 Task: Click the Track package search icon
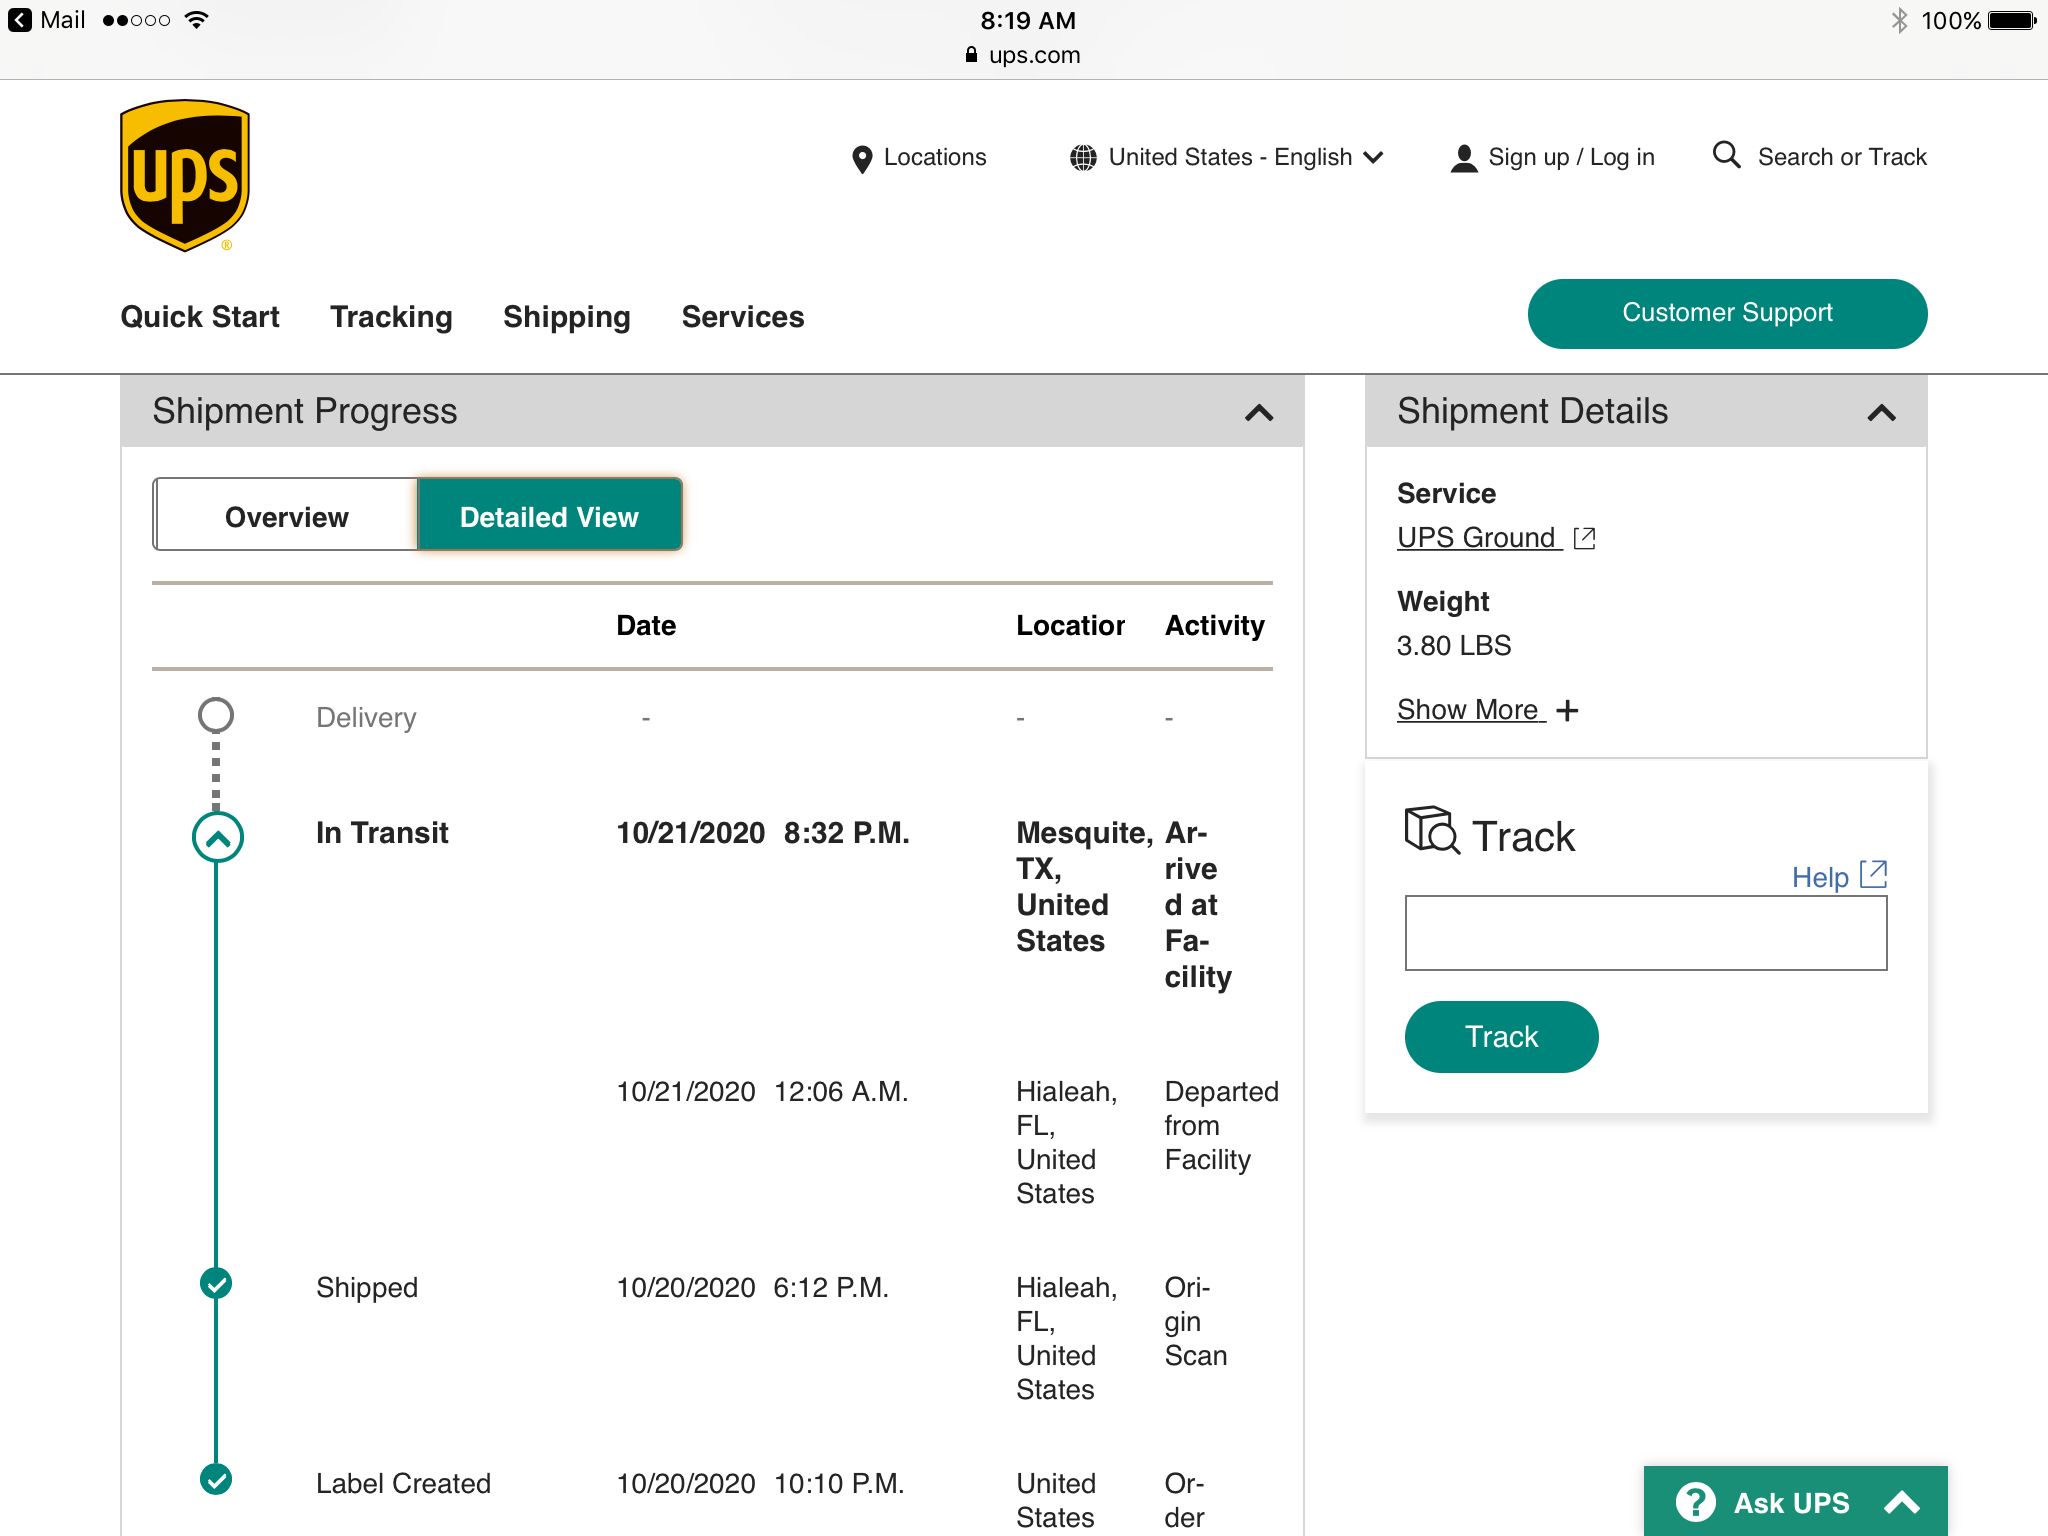click(x=1432, y=830)
